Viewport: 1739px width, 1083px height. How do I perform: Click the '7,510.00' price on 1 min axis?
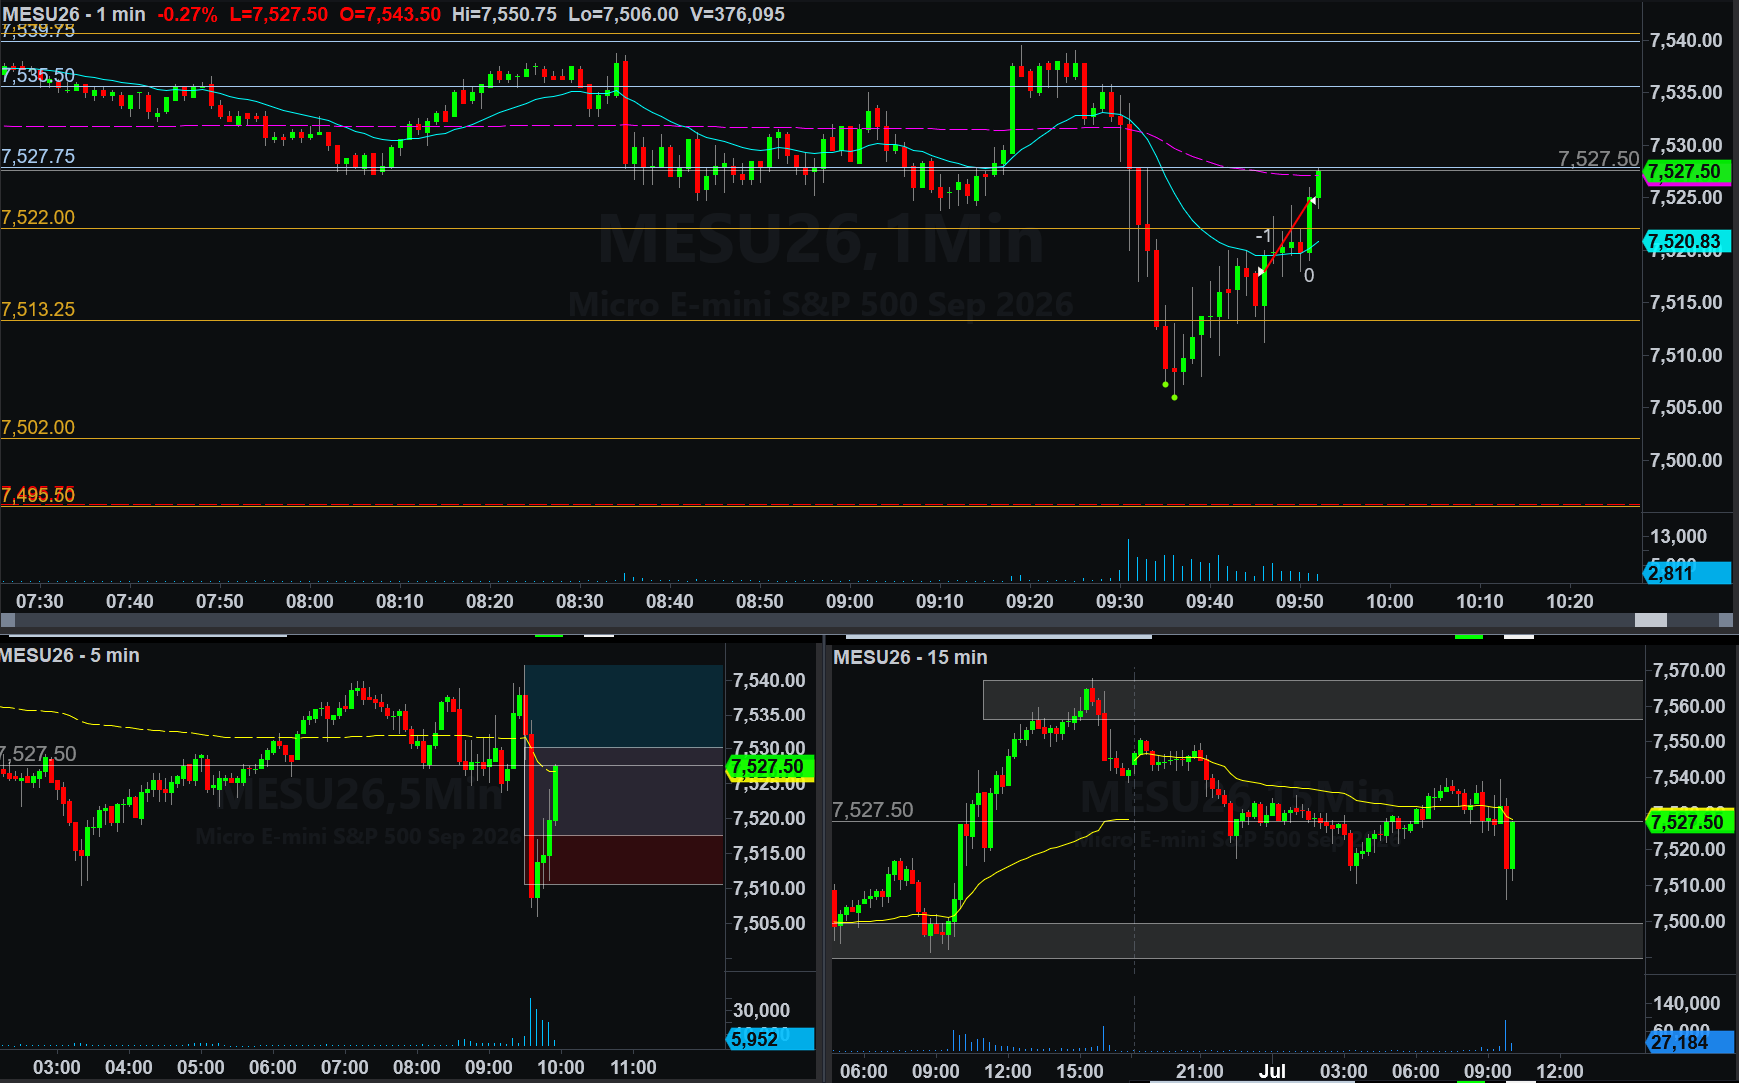pyautogui.click(x=1686, y=355)
